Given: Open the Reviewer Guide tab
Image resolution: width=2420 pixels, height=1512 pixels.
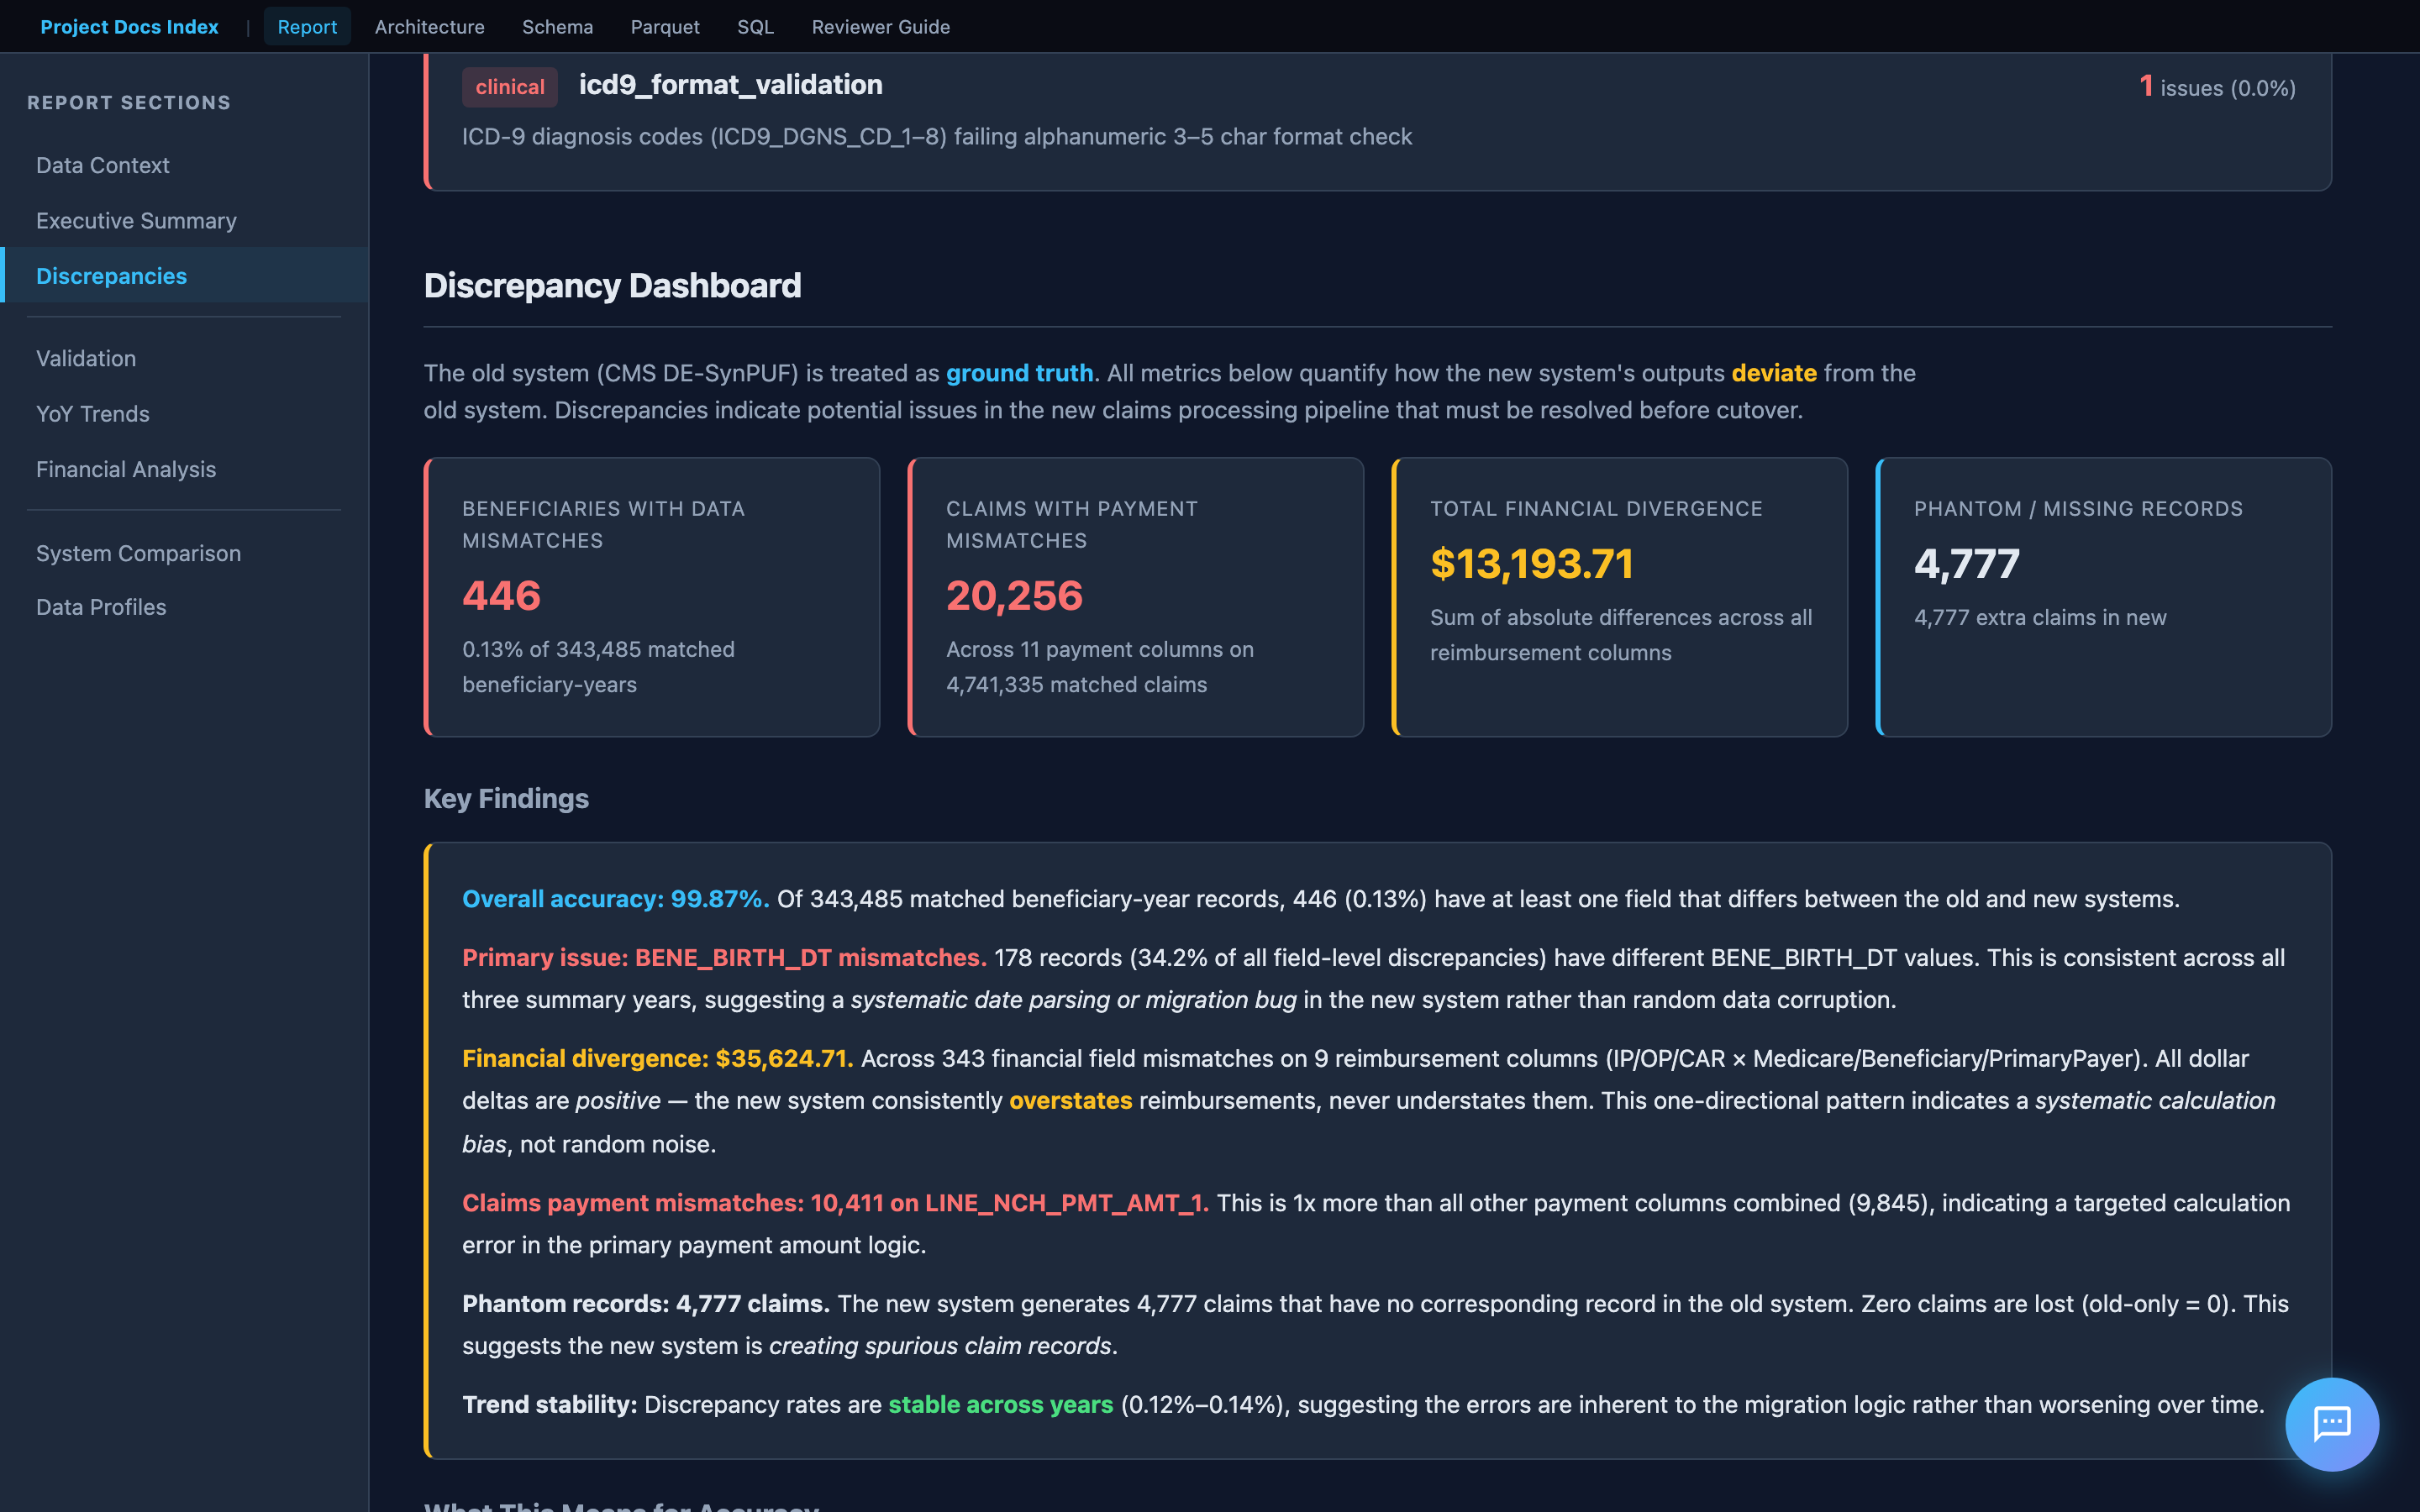Looking at the screenshot, I should (x=880, y=27).
